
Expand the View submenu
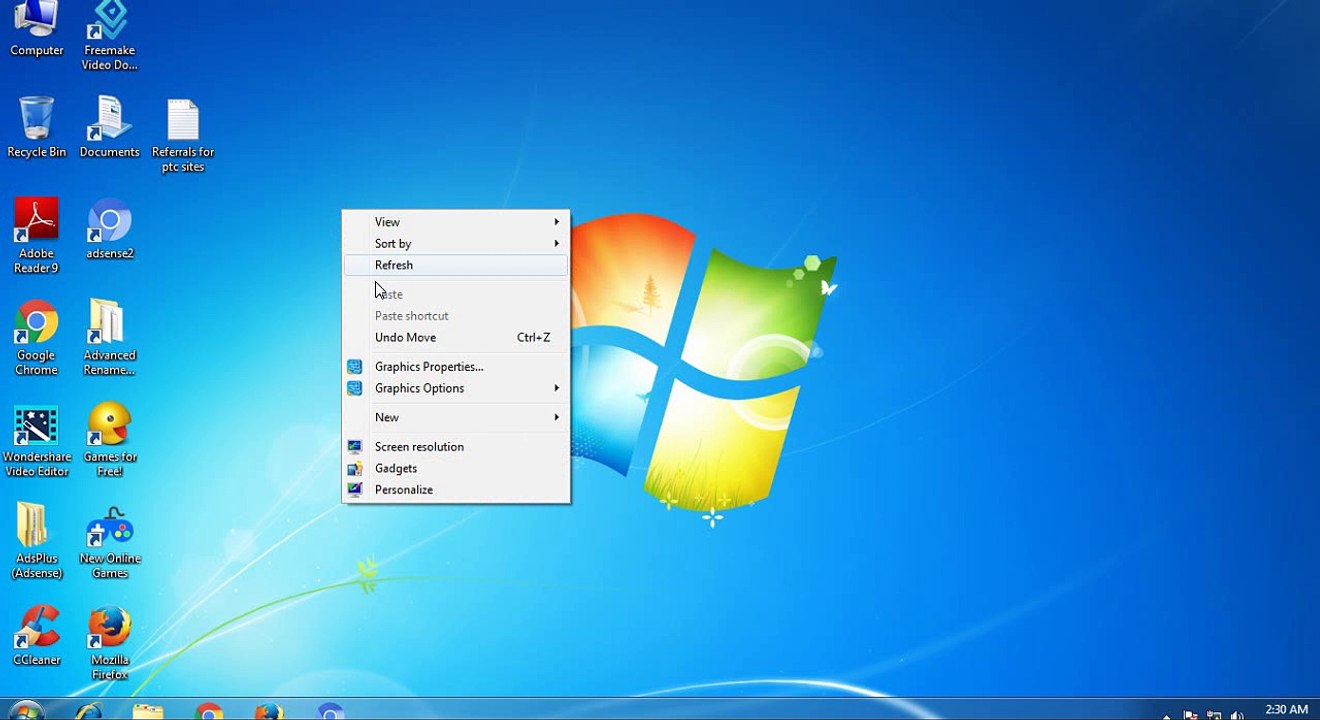click(456, 222)
